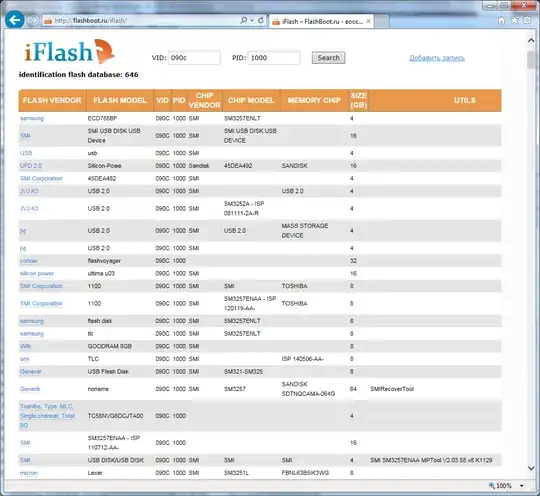
Task: Open the UFD 2.0 vendor link
Action: (31, 166)
